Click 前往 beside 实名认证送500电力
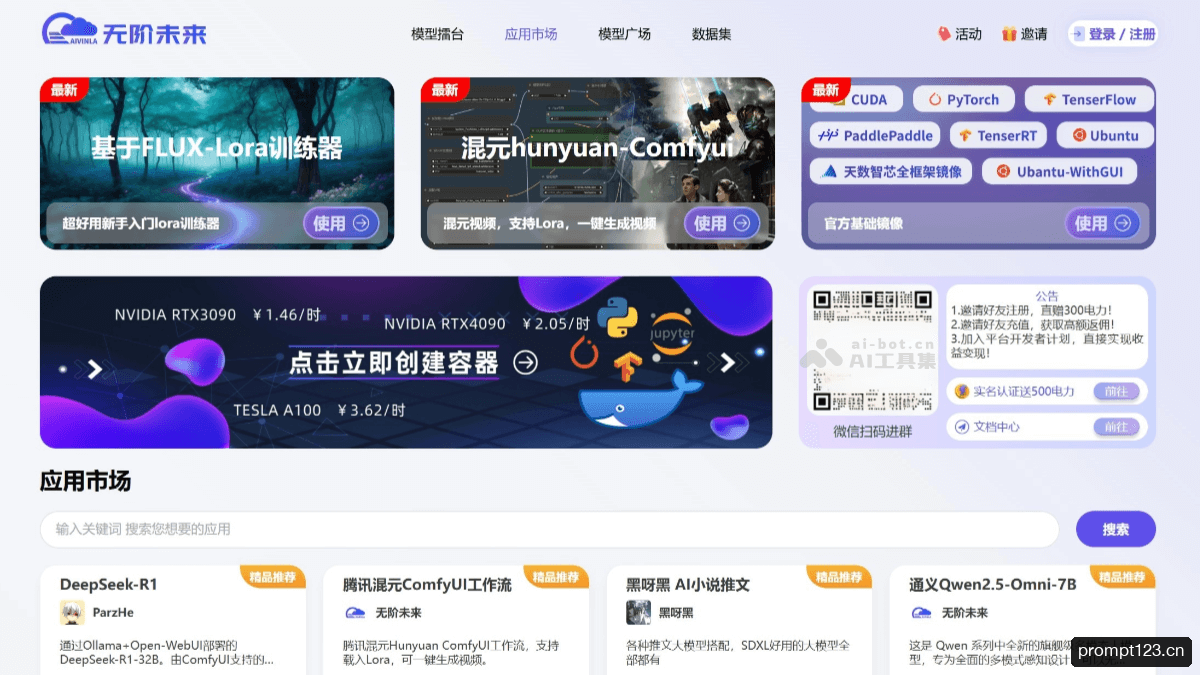This screenshot has width=1200, height=675. pos(1116,391)
